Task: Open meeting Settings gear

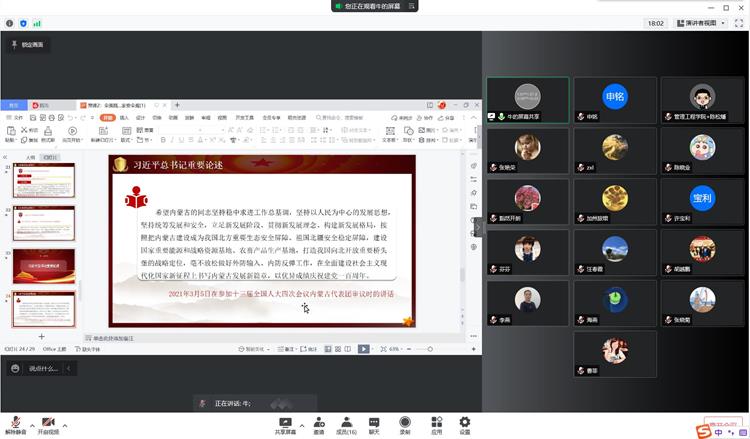Action: (465, 423)
